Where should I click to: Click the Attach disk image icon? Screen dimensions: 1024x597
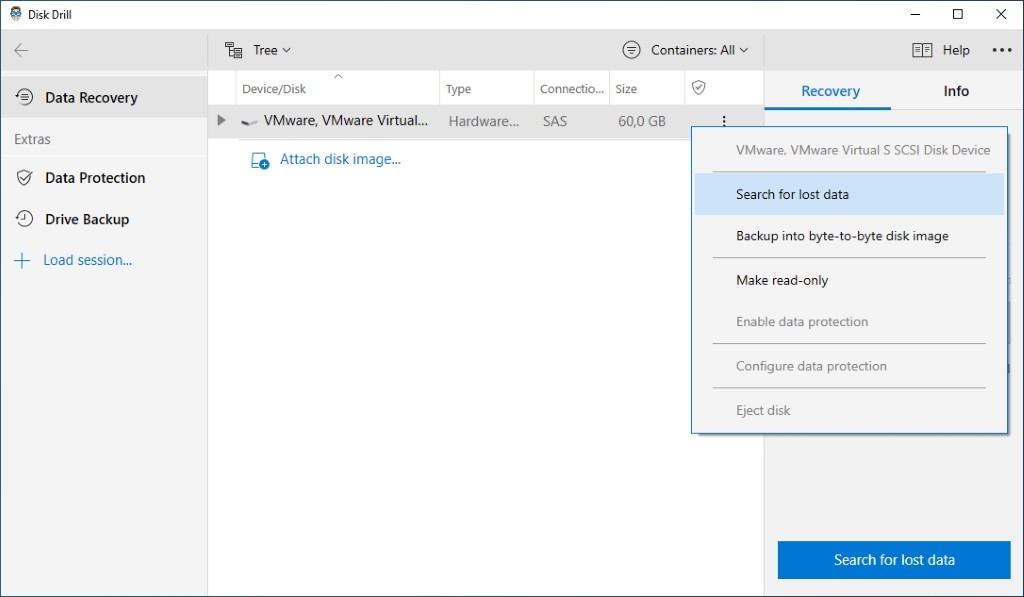[259, 160]
